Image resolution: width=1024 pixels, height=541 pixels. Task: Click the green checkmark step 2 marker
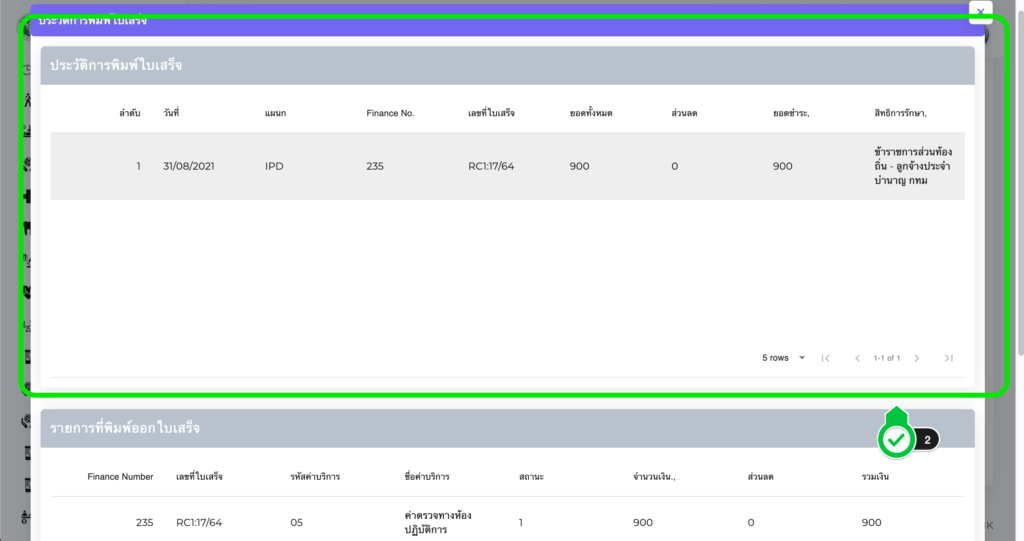pos(897,439)
